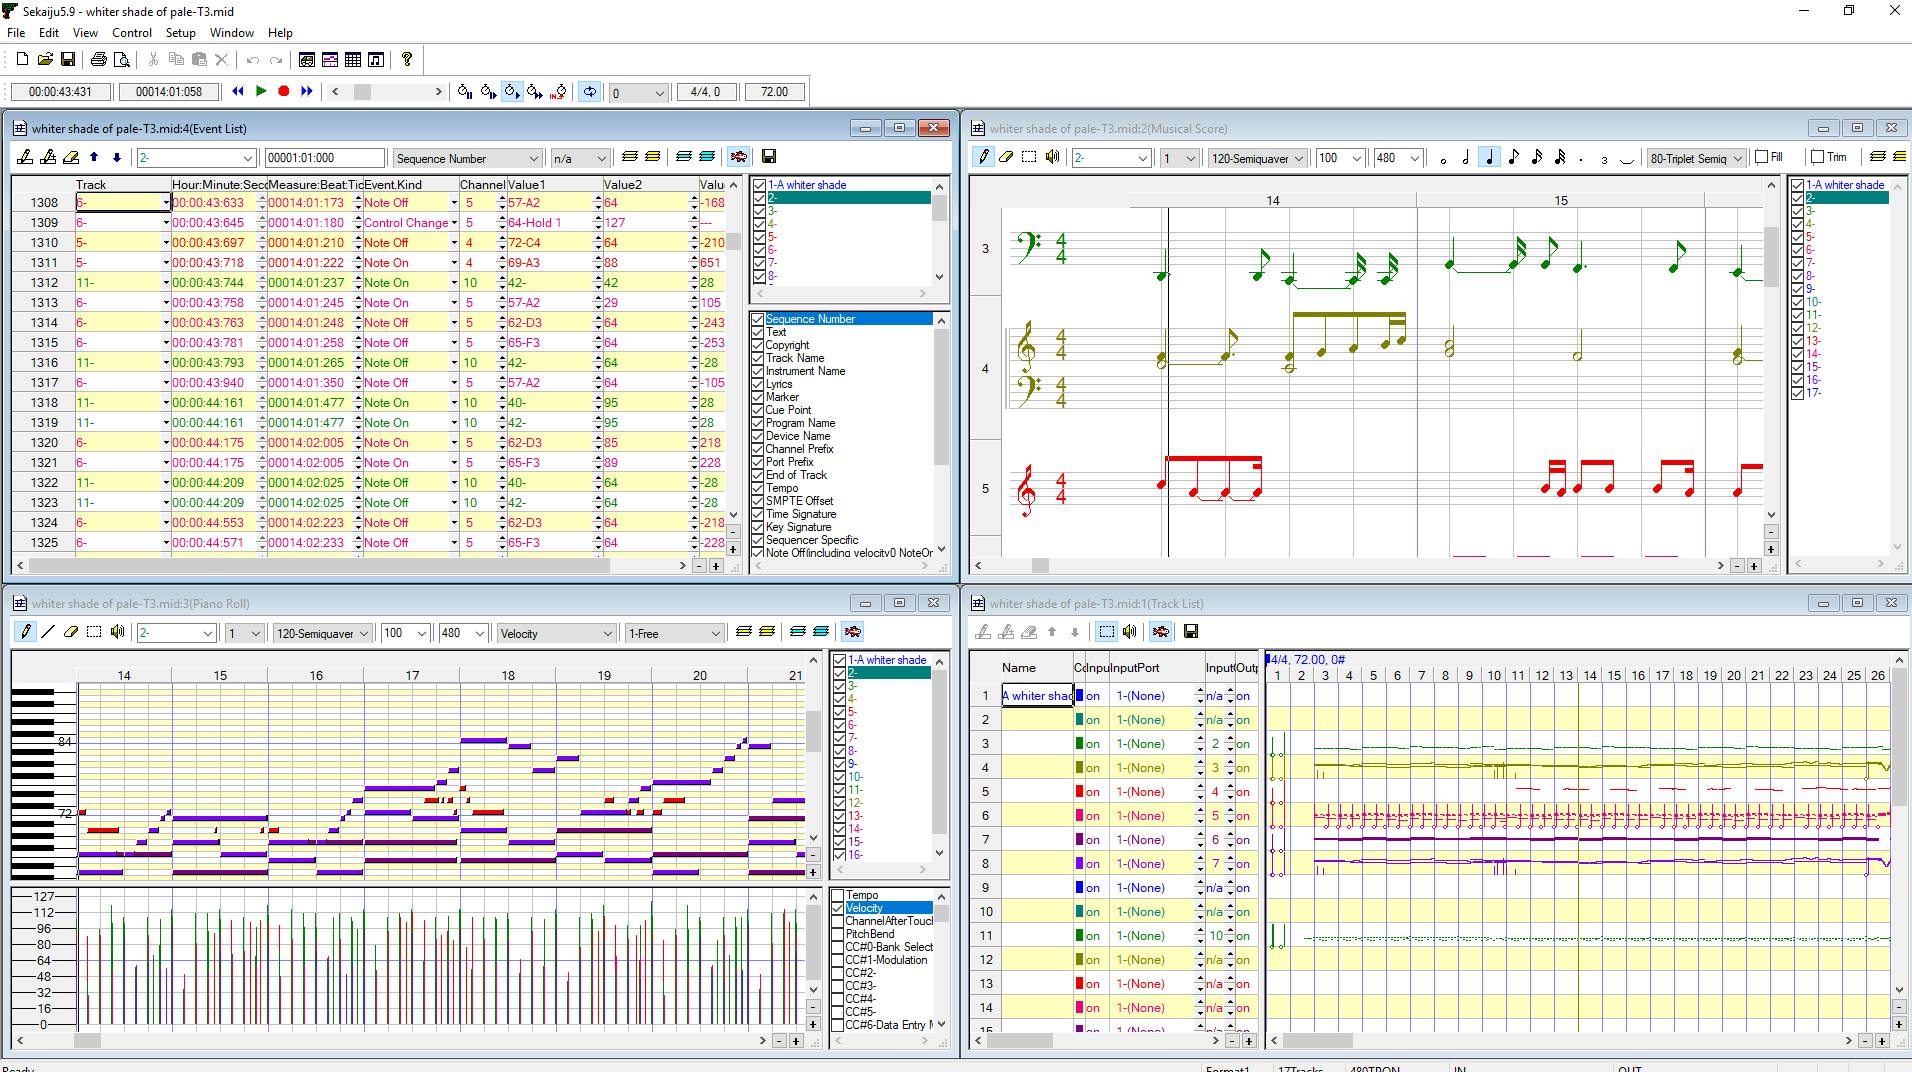Select the quaver note duration in Musical Score toolbar

[x=1514, y=158]
